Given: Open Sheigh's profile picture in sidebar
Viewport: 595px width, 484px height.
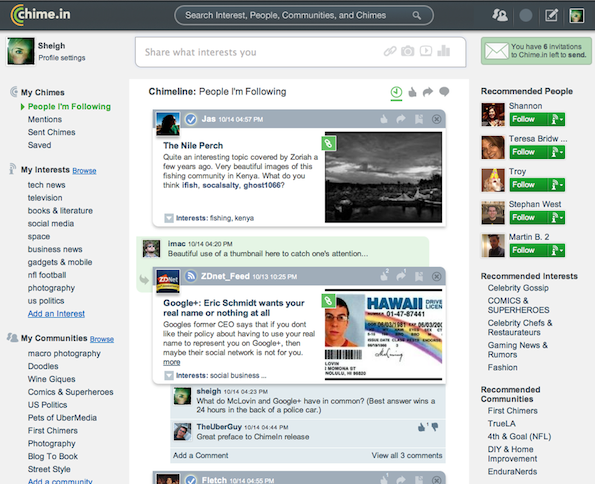Looking at the screenshot, I should click(20, 51).
